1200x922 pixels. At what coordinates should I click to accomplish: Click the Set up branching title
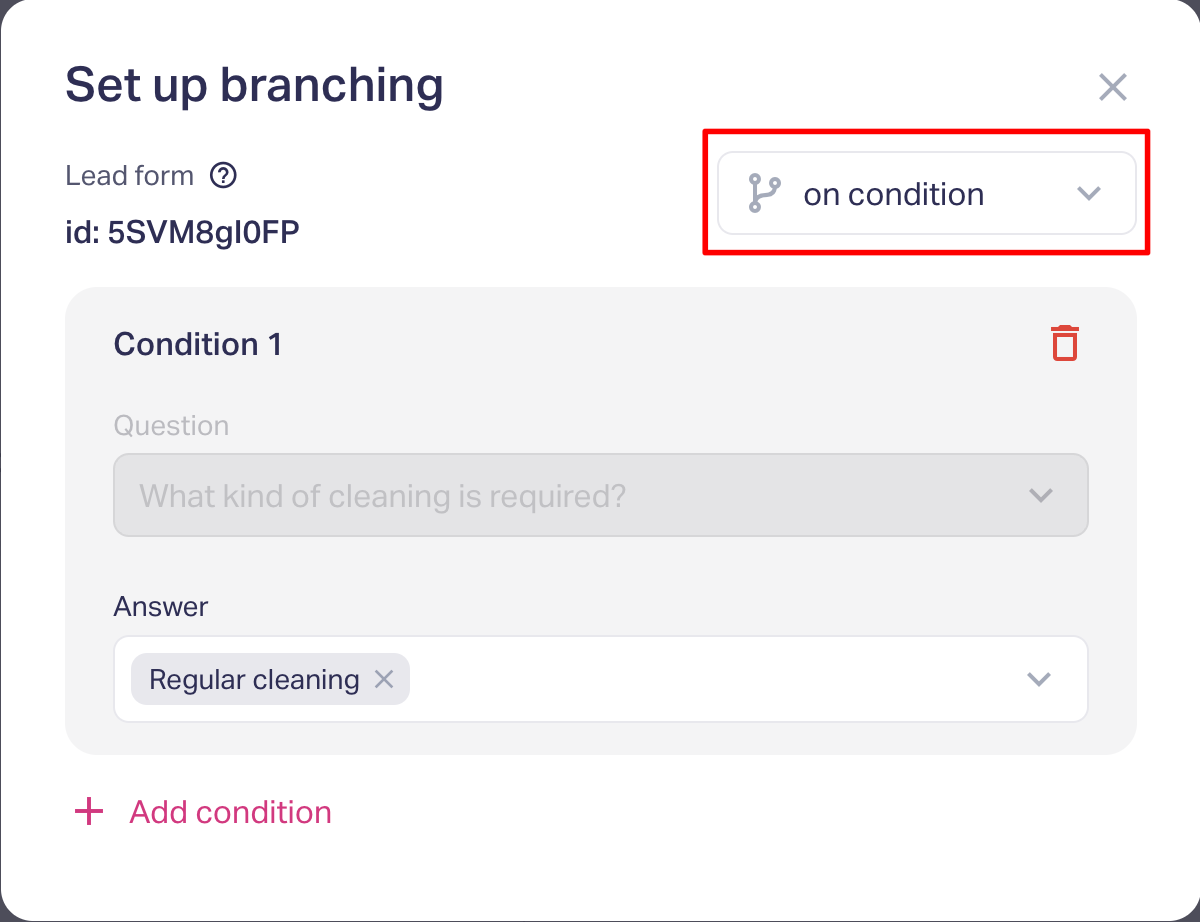(254, 86)
